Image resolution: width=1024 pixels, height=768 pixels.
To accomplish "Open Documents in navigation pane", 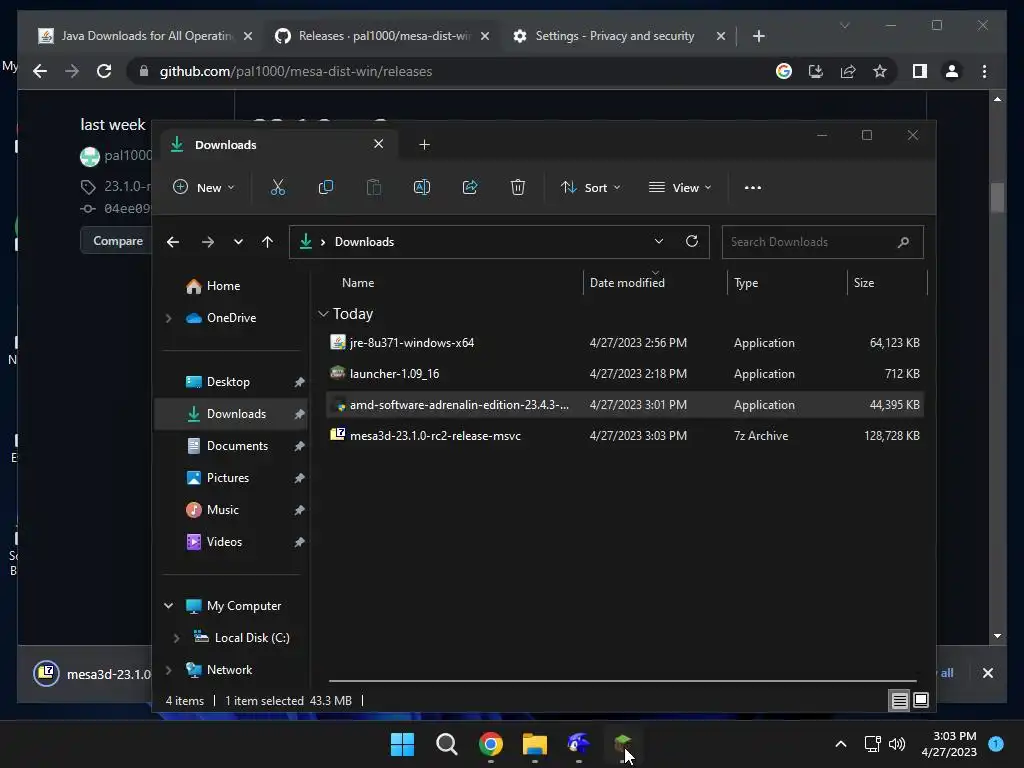I will [x=237, y=446].
